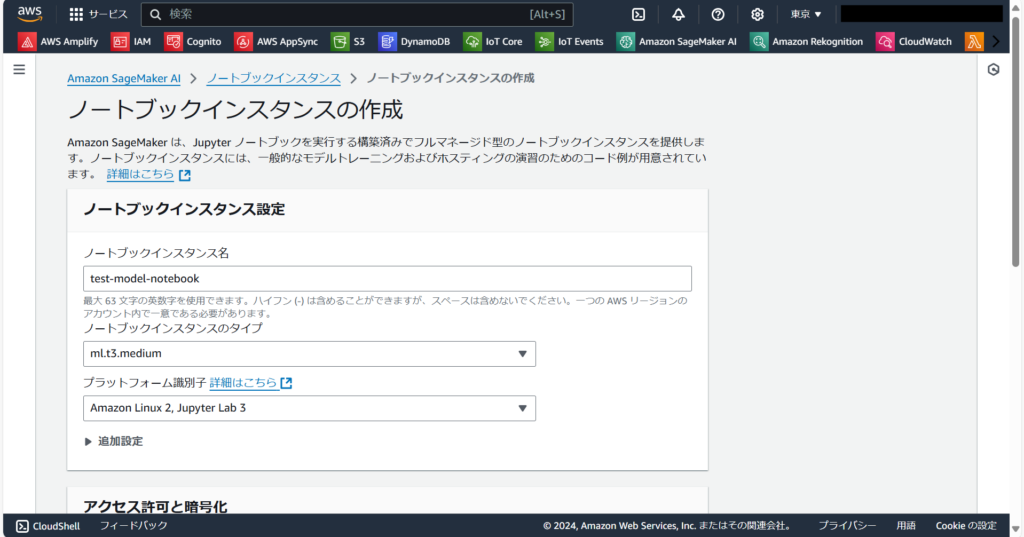Go to Amazon SageMaker AI breadcrumb

tap(123, 78)
